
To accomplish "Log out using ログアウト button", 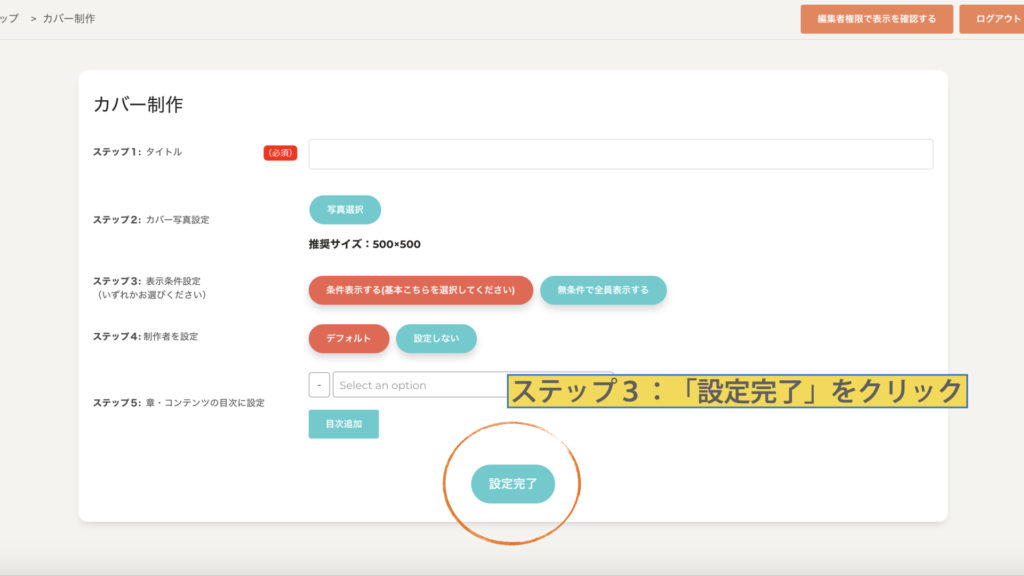I will click(995, 19).
